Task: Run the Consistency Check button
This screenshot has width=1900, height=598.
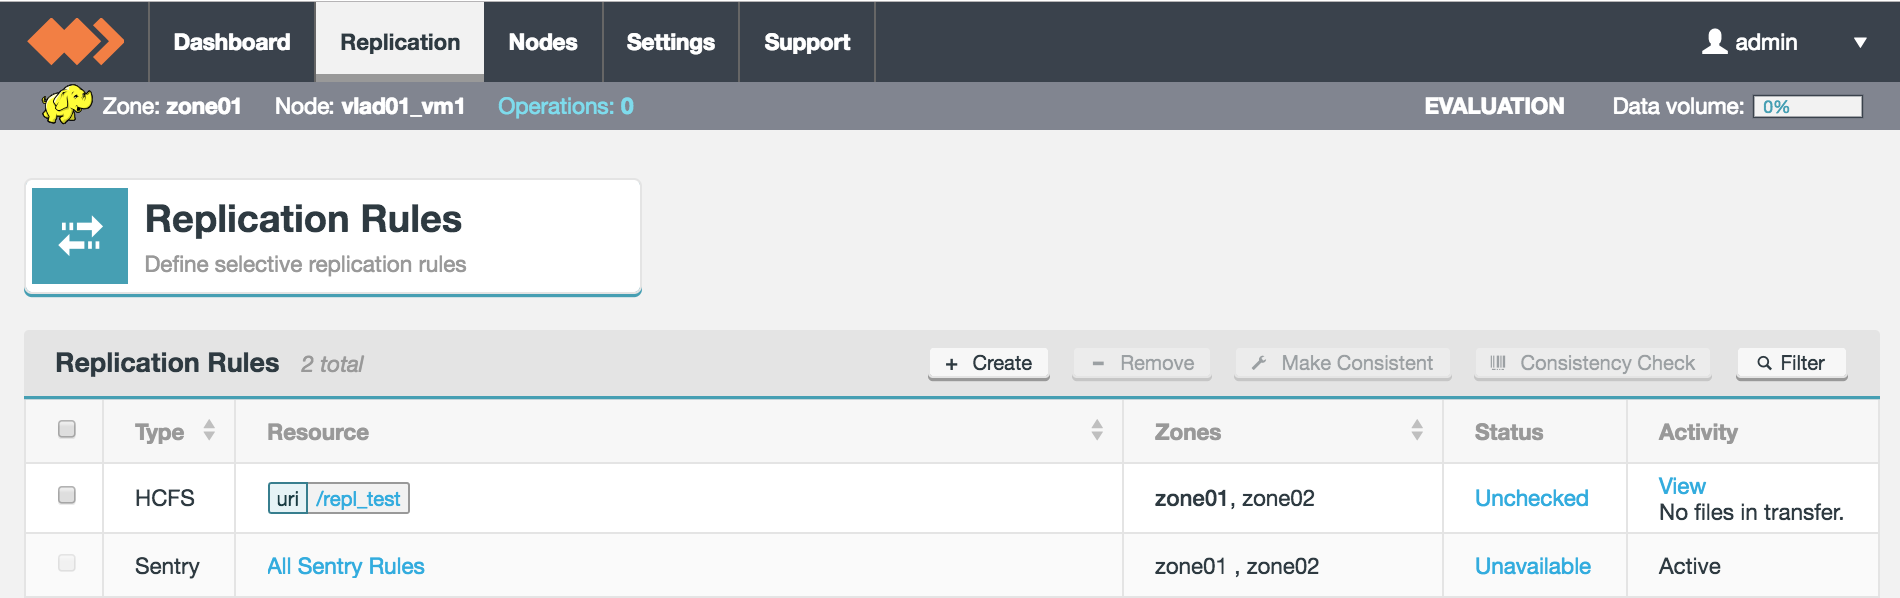Action: [x=1593, y=363]
